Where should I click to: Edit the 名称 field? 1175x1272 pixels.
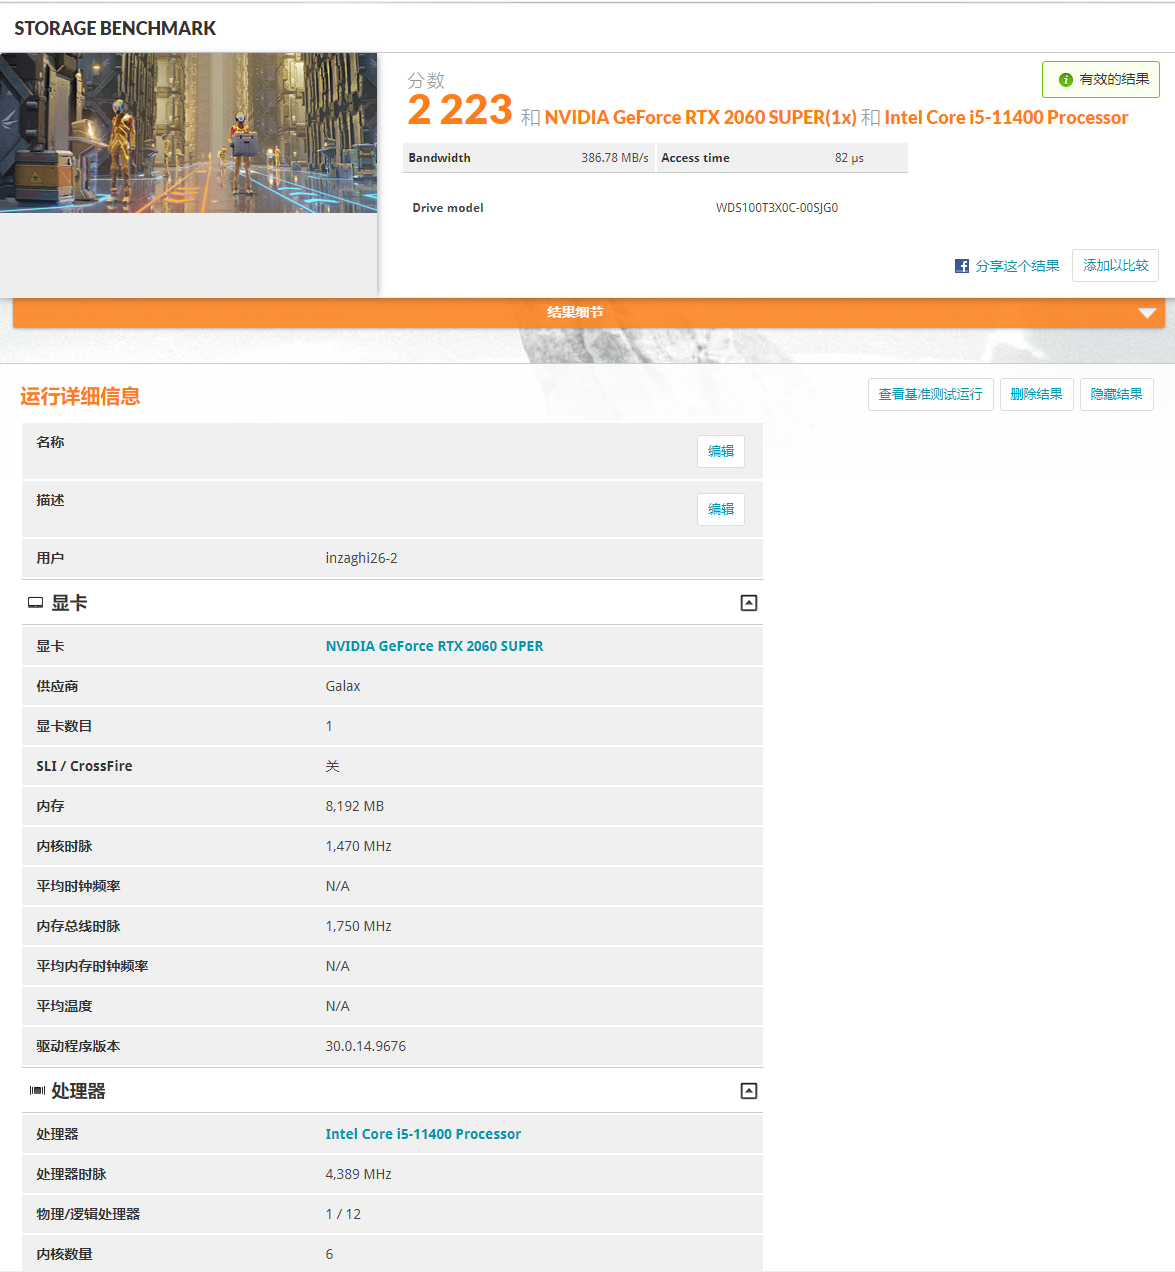(721, 451)
